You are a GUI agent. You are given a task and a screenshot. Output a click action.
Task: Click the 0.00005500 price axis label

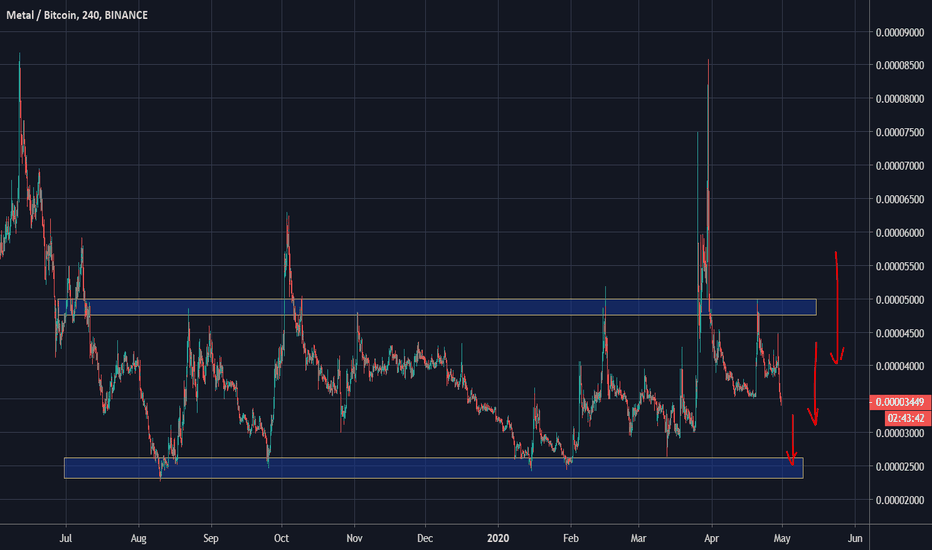(x=899, y=266)
